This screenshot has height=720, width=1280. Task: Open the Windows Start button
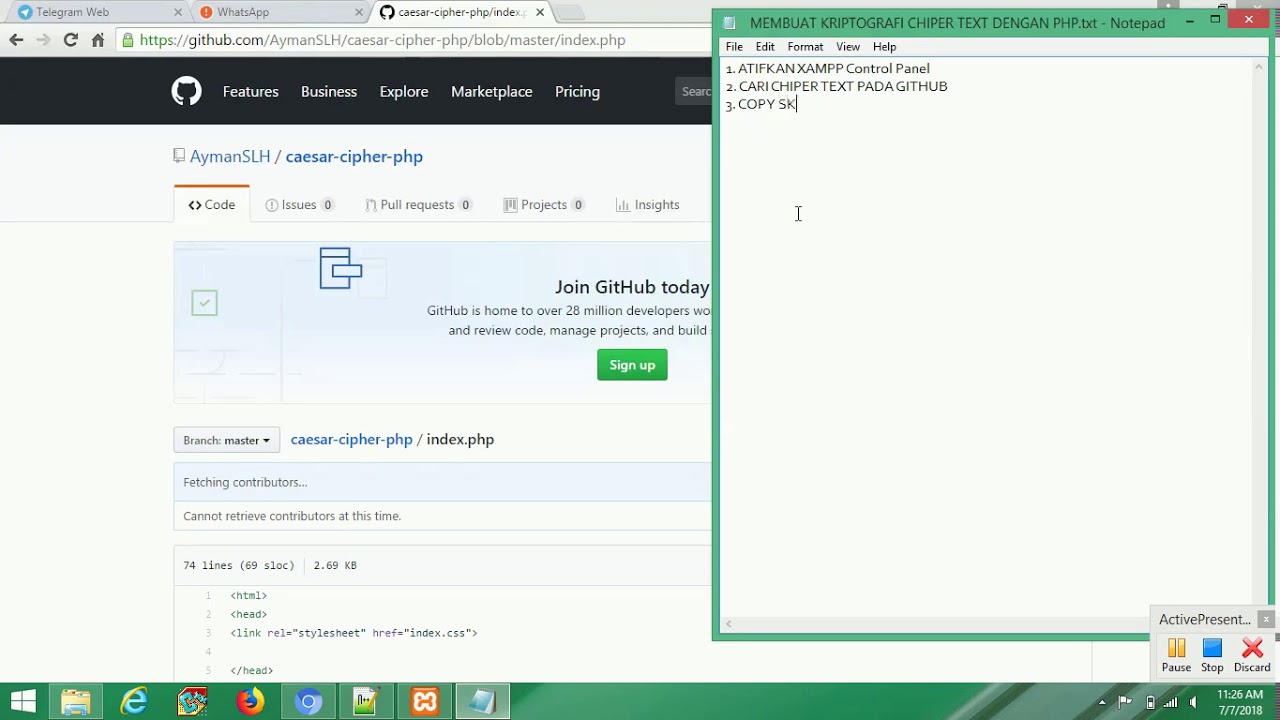[x=23, y=702]
